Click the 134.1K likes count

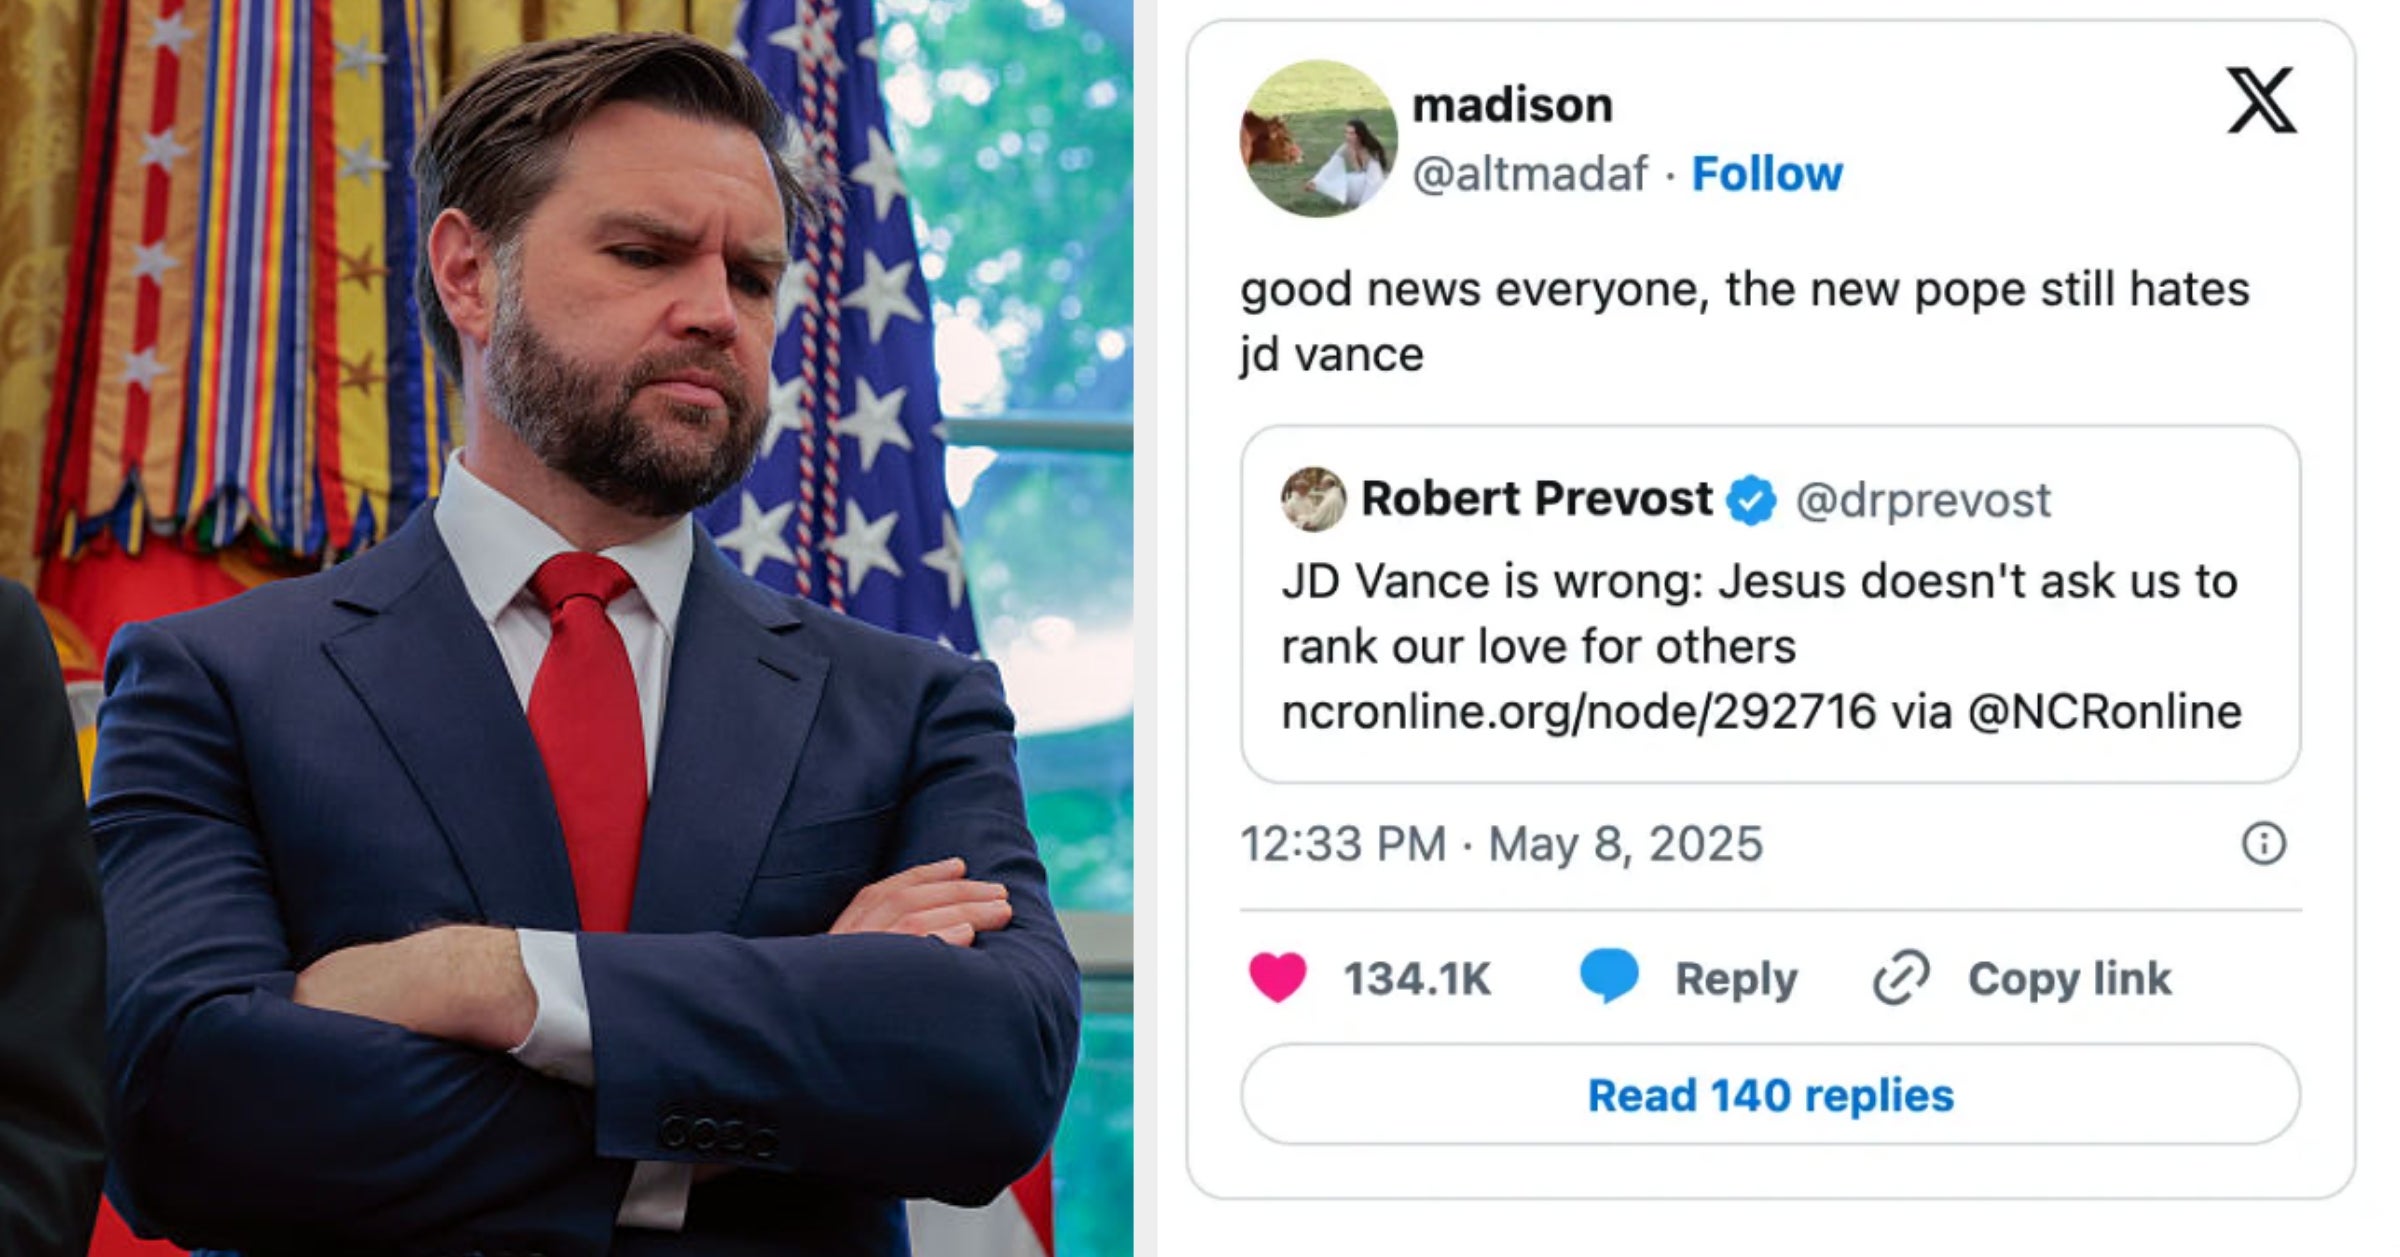tap(1417, 978)
